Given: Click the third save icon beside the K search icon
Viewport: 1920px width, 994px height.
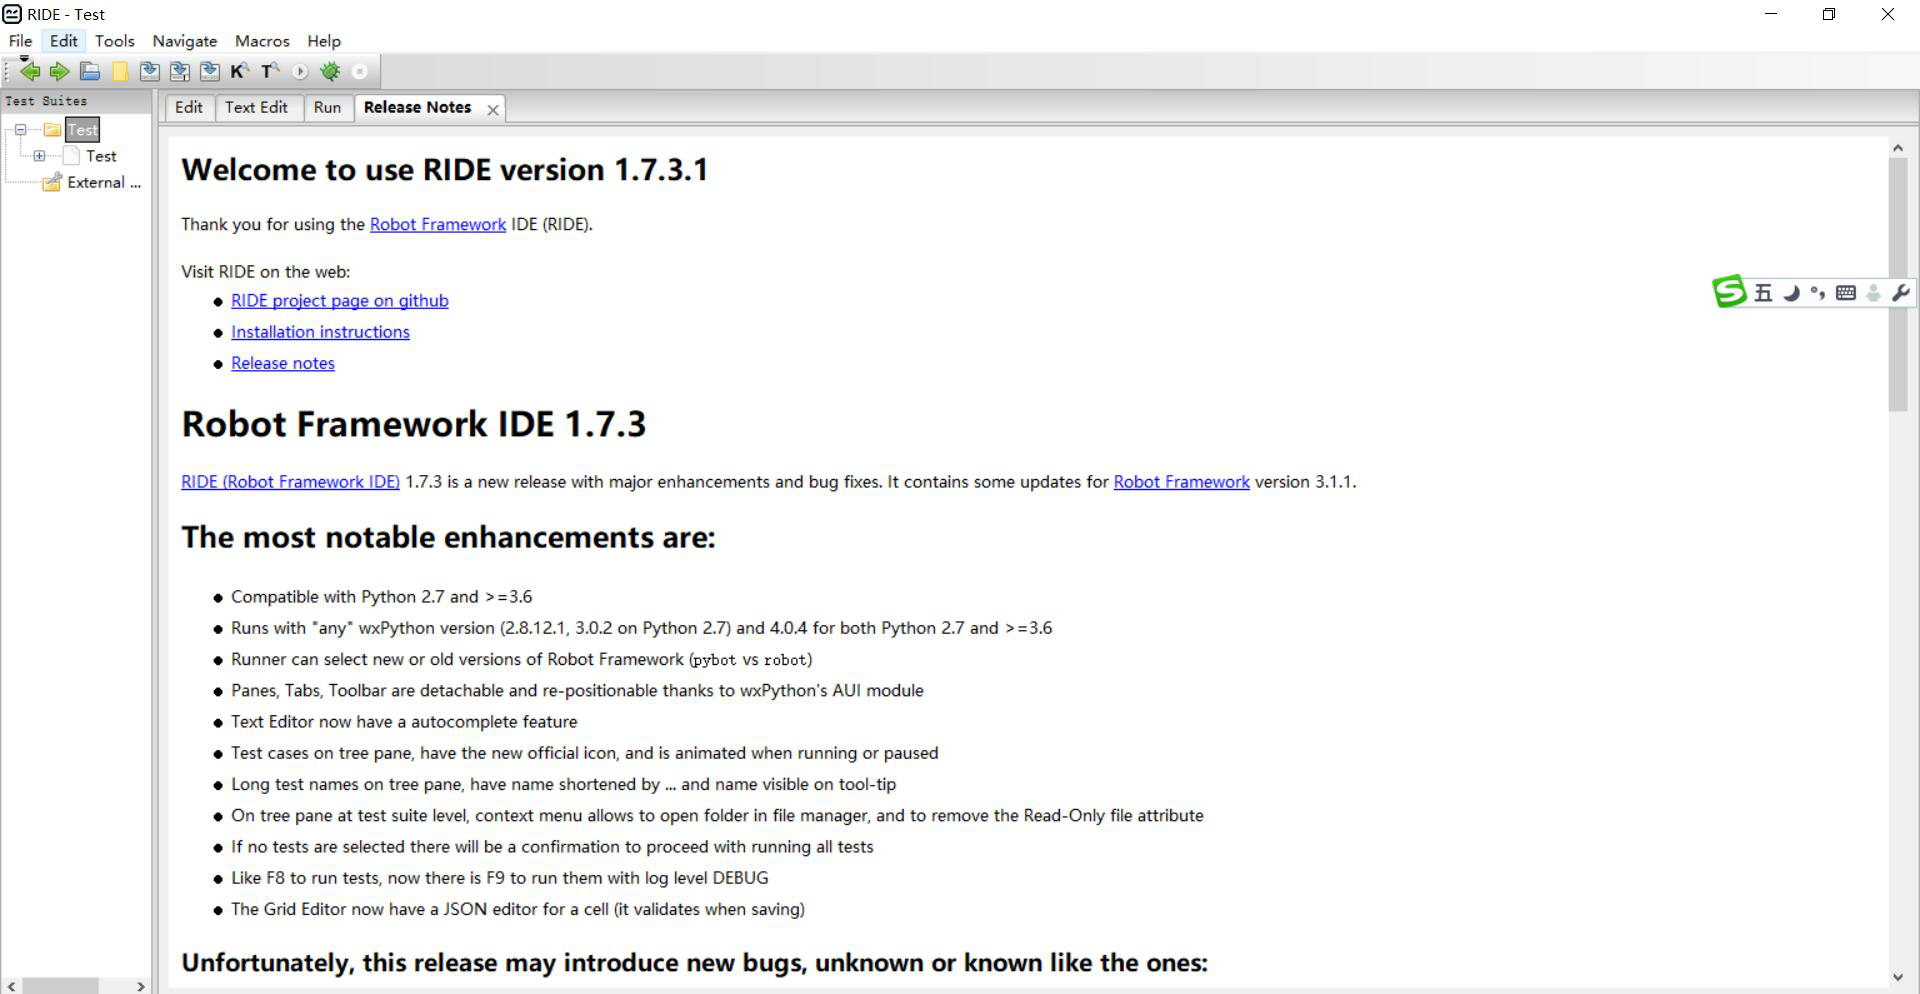Looking at the screenshot, I should pos(210,71).
